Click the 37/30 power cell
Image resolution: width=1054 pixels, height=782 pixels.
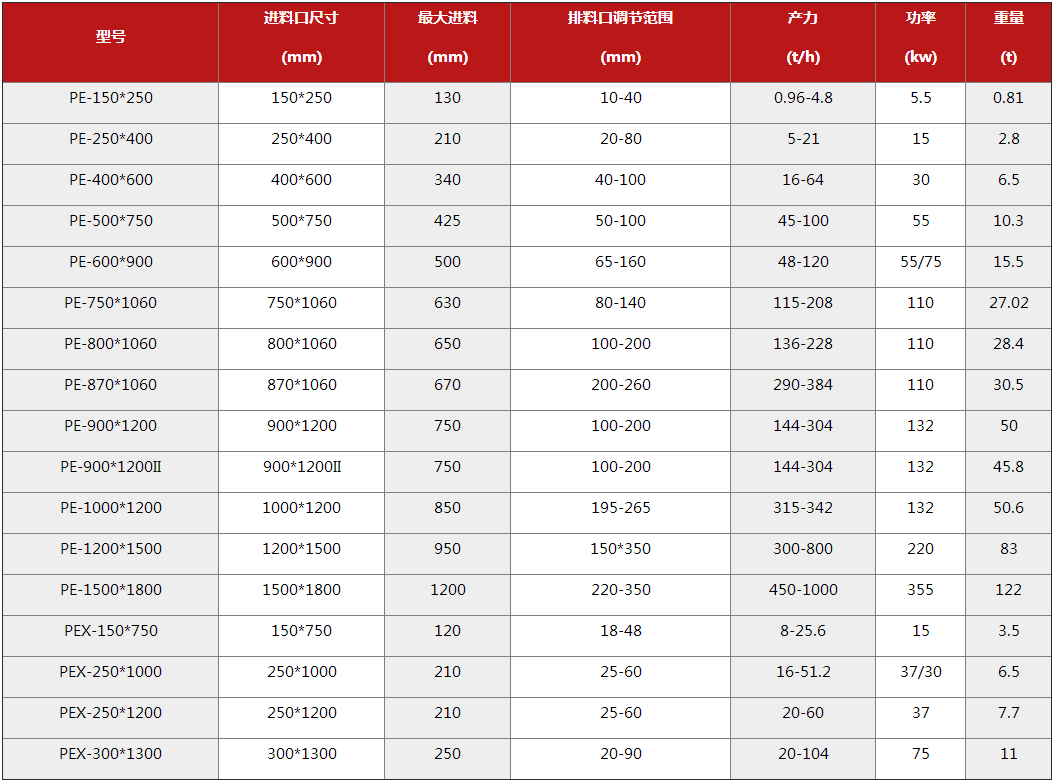(920, 672)
